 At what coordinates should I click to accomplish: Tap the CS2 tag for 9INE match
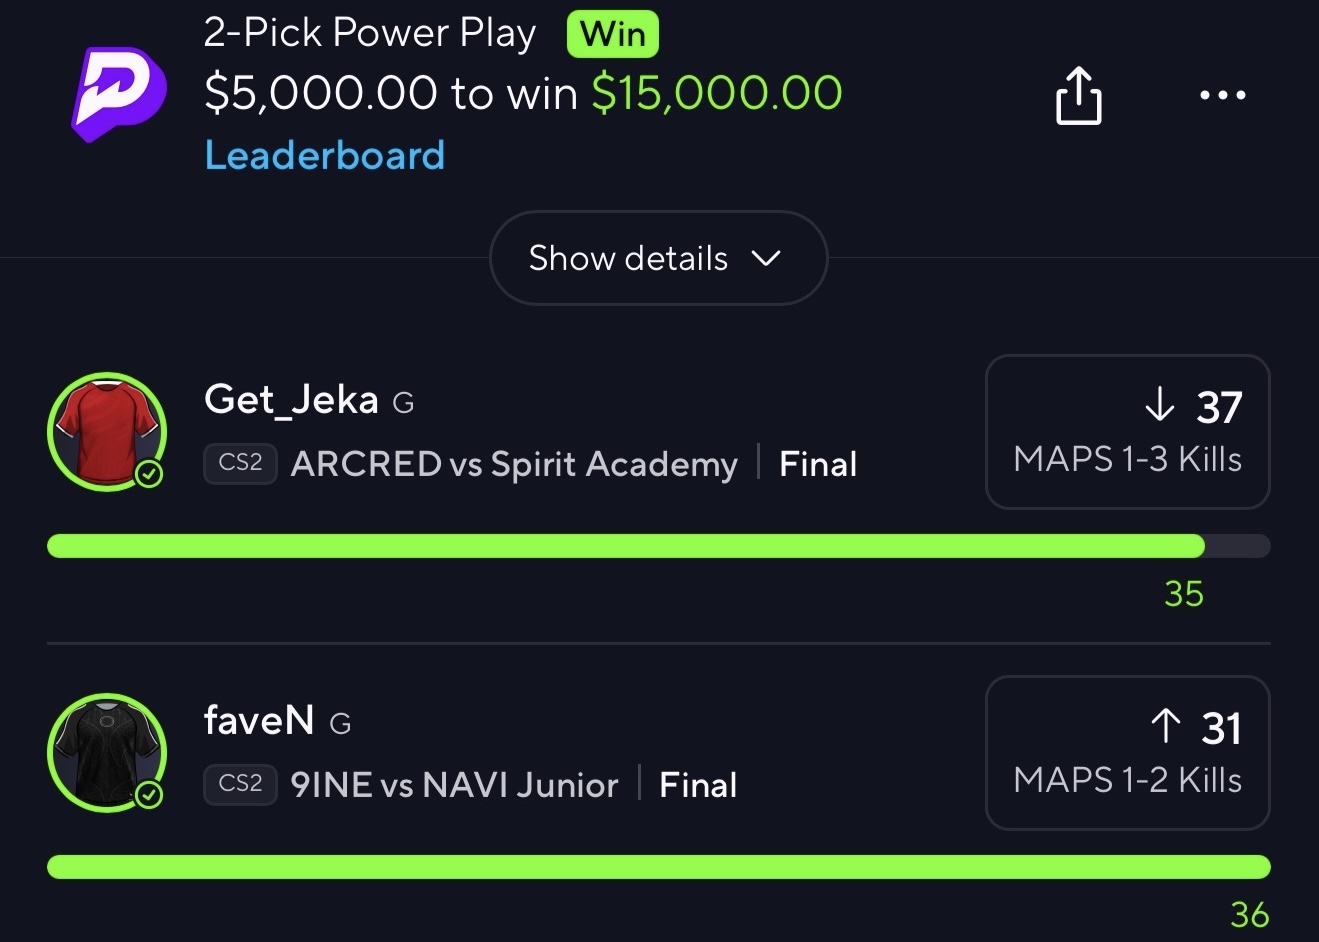pyautogui.click(x=240, y=784)
